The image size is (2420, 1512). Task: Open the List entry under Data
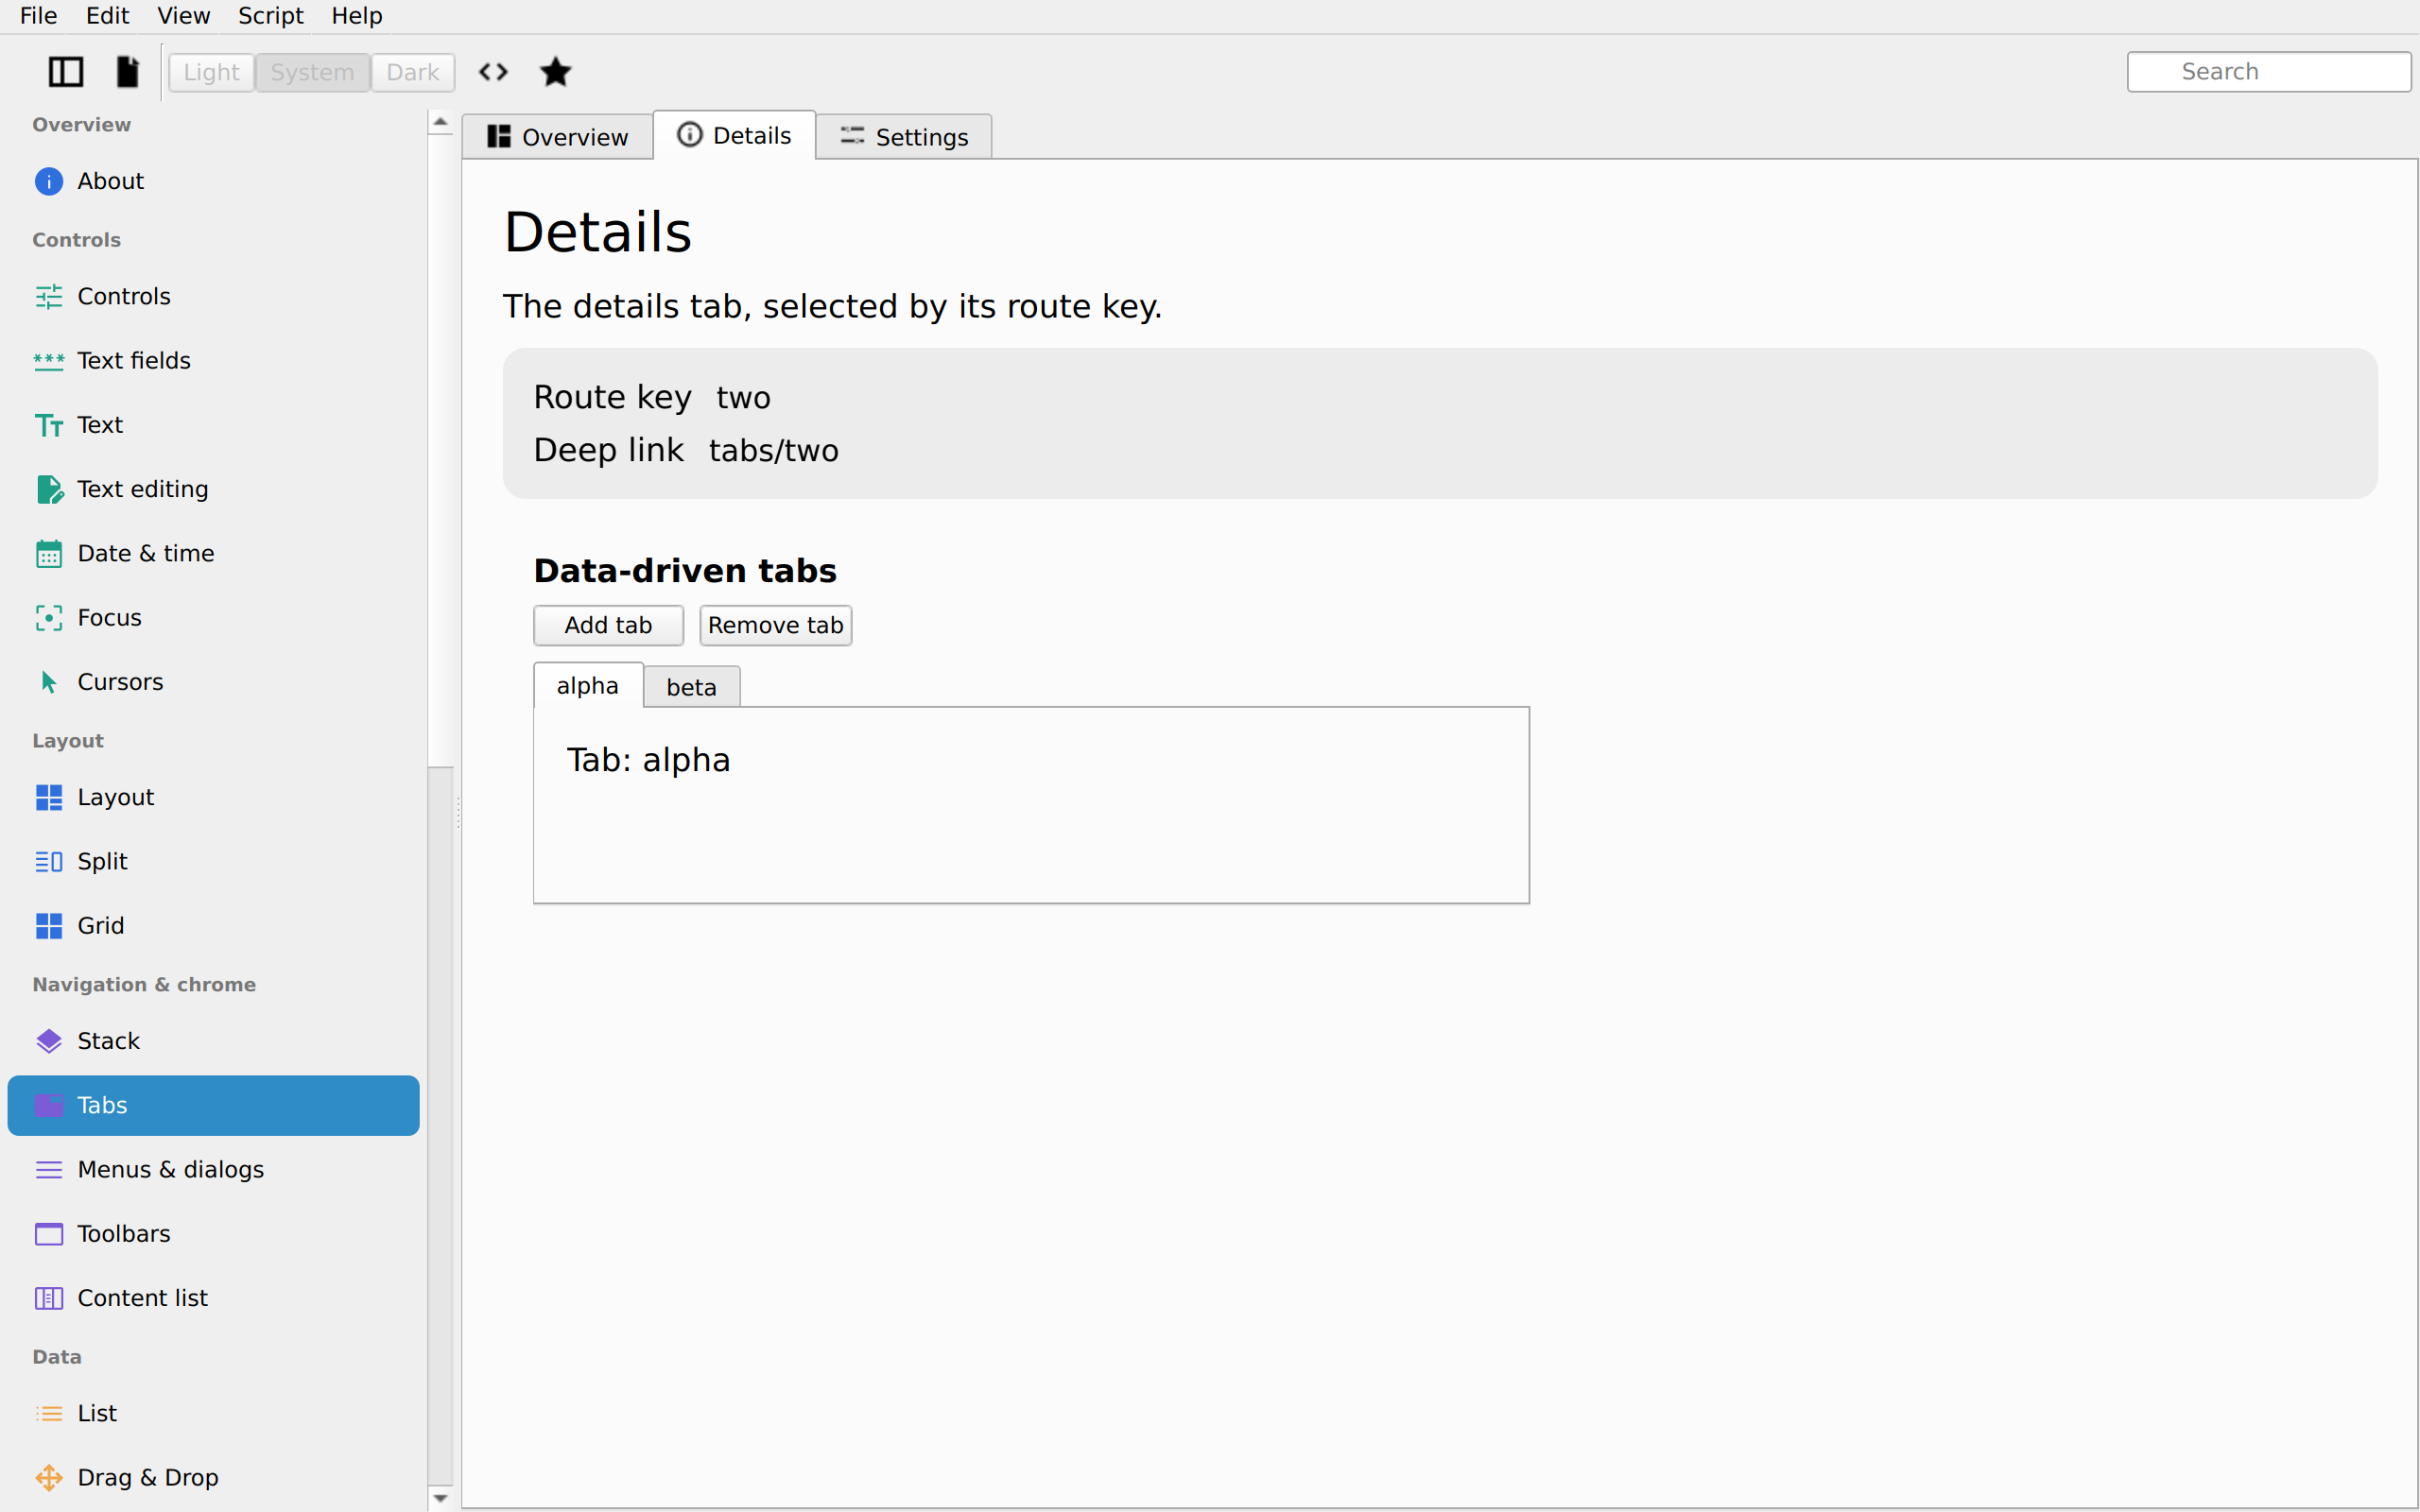coord(213,1413)
